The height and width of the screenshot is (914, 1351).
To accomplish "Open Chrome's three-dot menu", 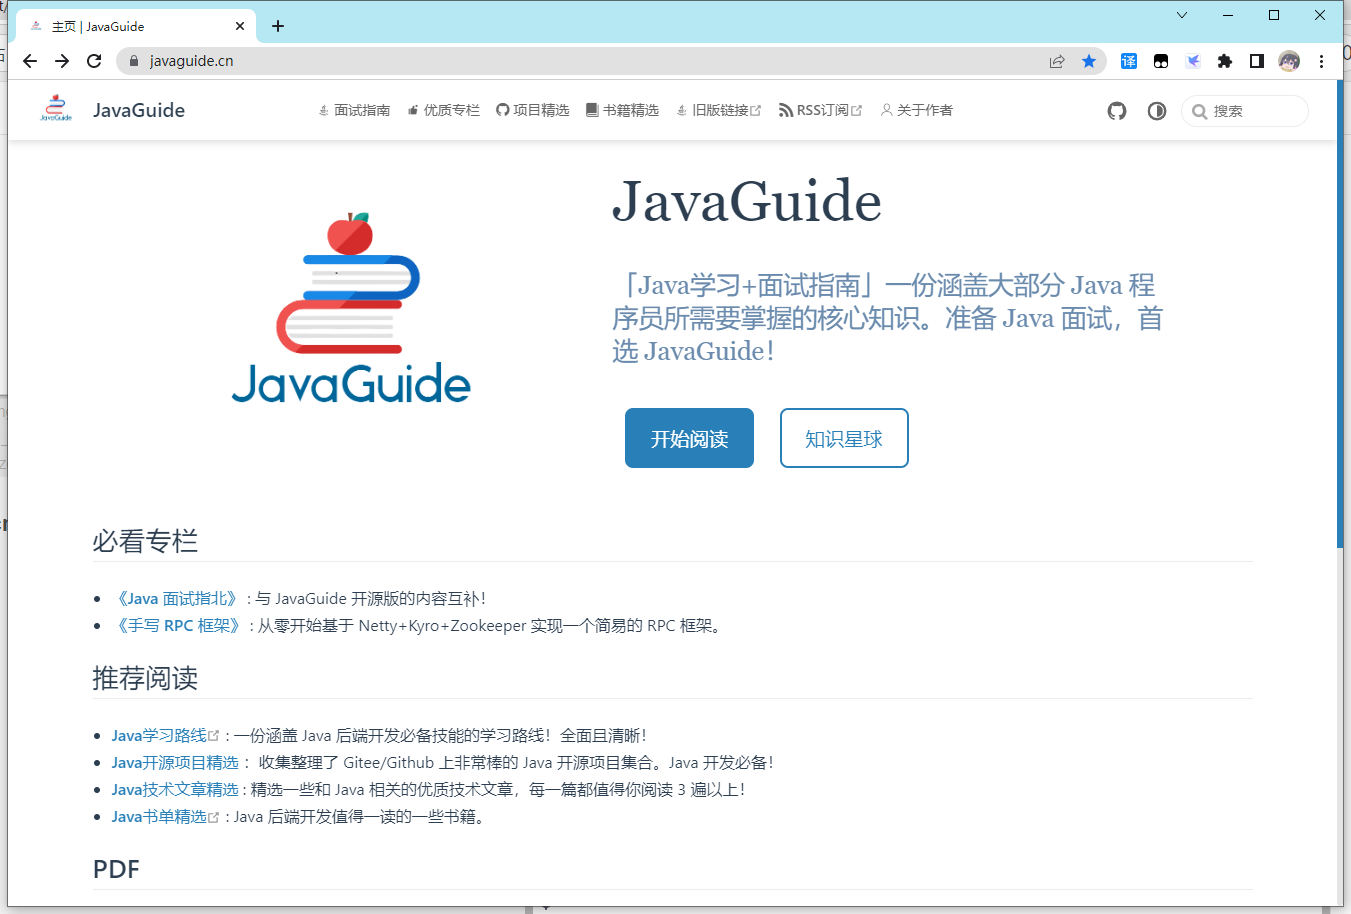I will [1321, 61].
